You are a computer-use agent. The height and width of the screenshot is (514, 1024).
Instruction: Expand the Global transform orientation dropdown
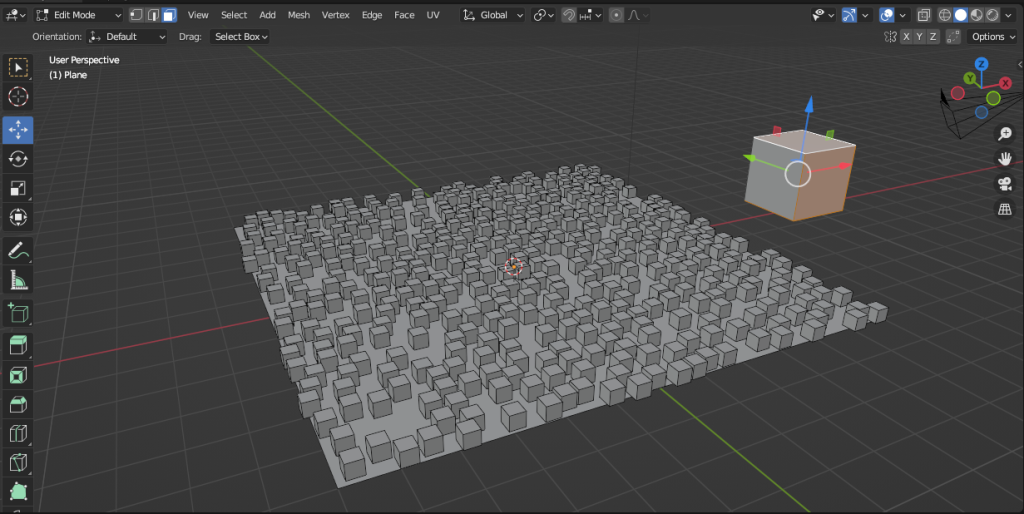[x=493, y=15]
